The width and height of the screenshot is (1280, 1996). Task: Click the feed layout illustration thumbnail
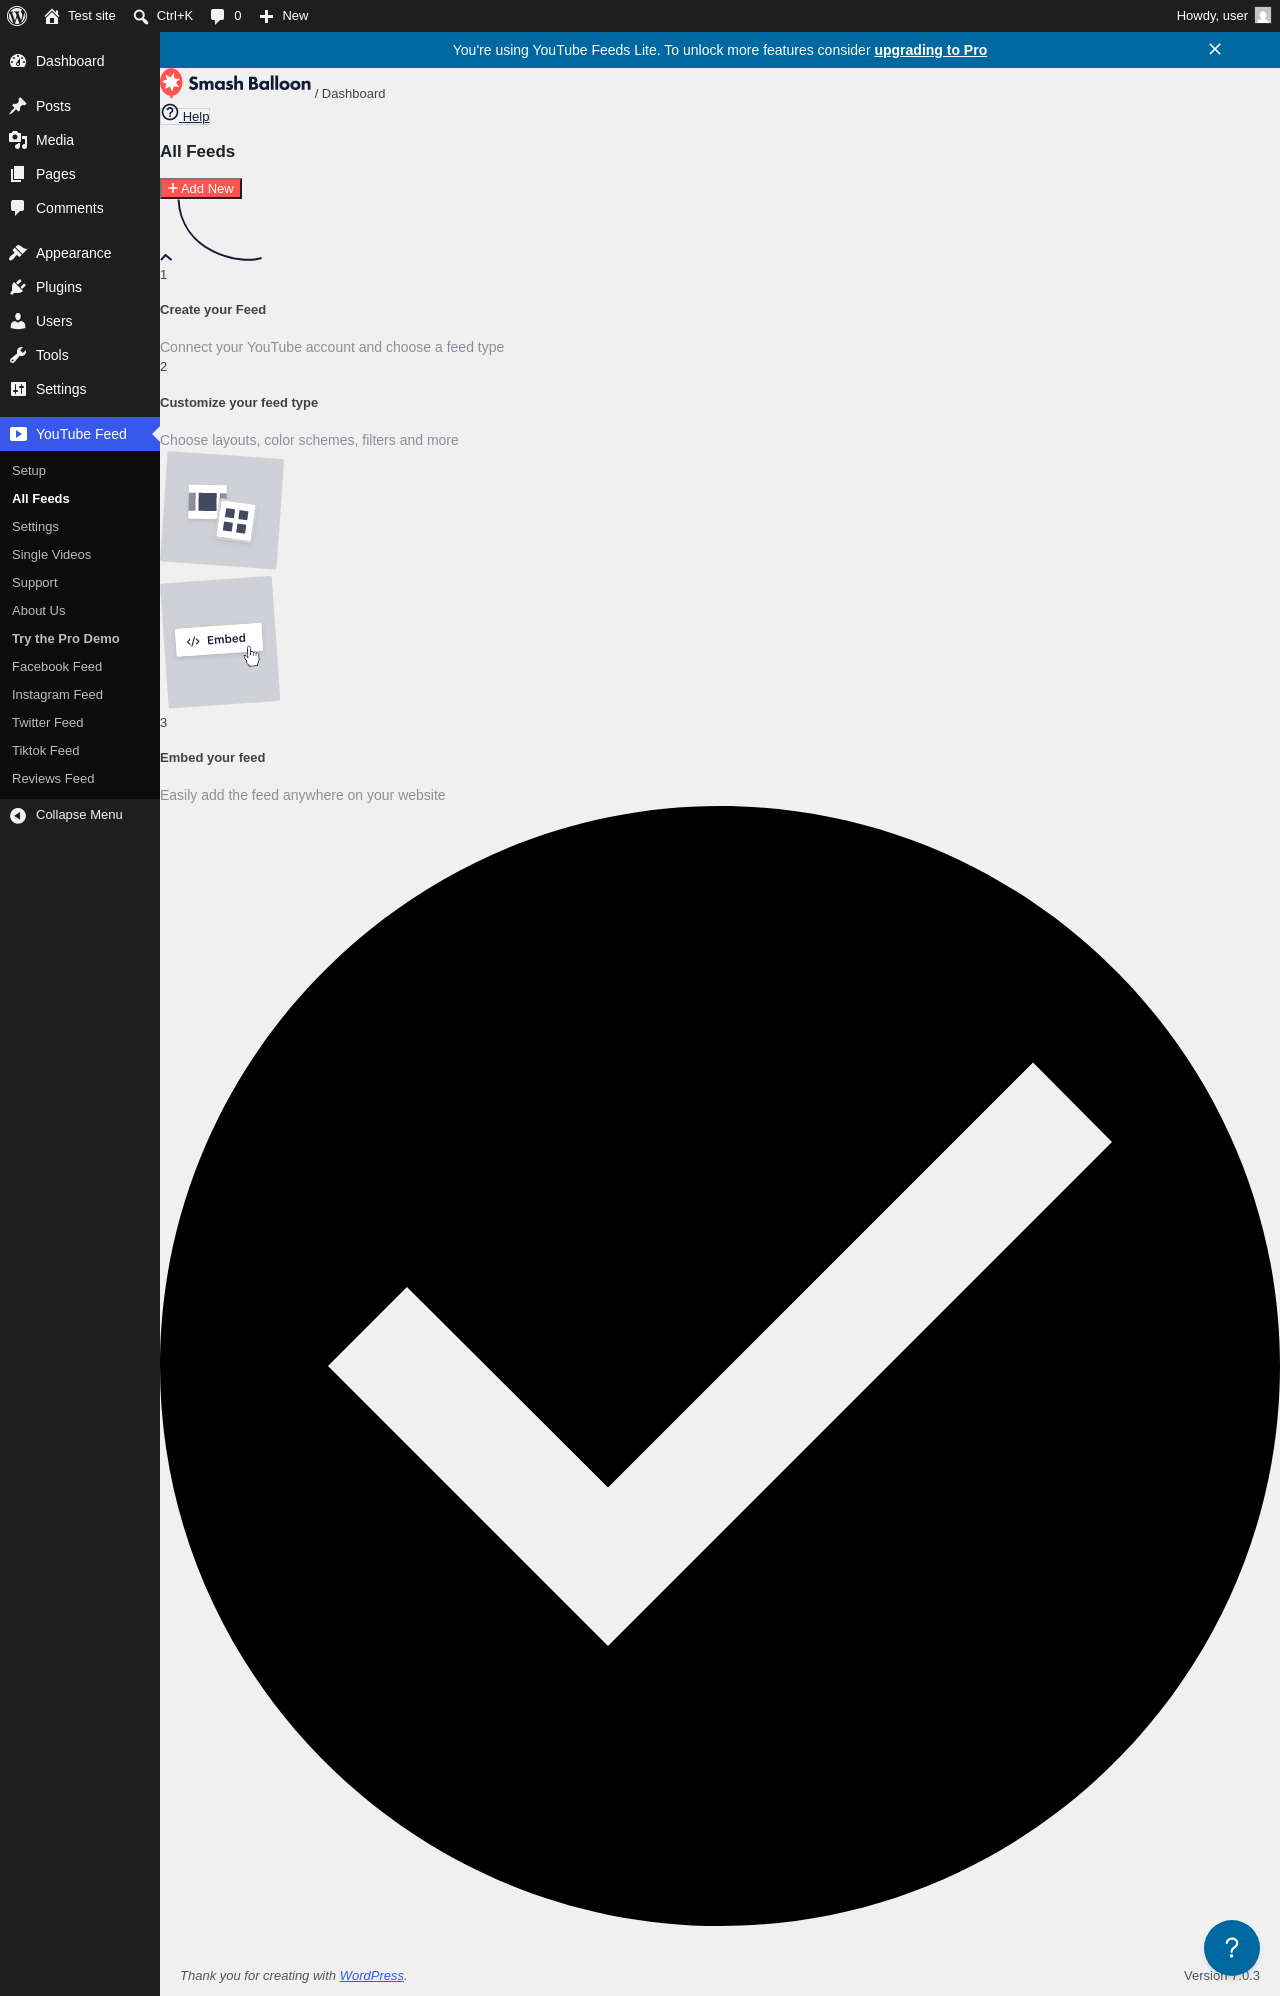pos(222,511)
